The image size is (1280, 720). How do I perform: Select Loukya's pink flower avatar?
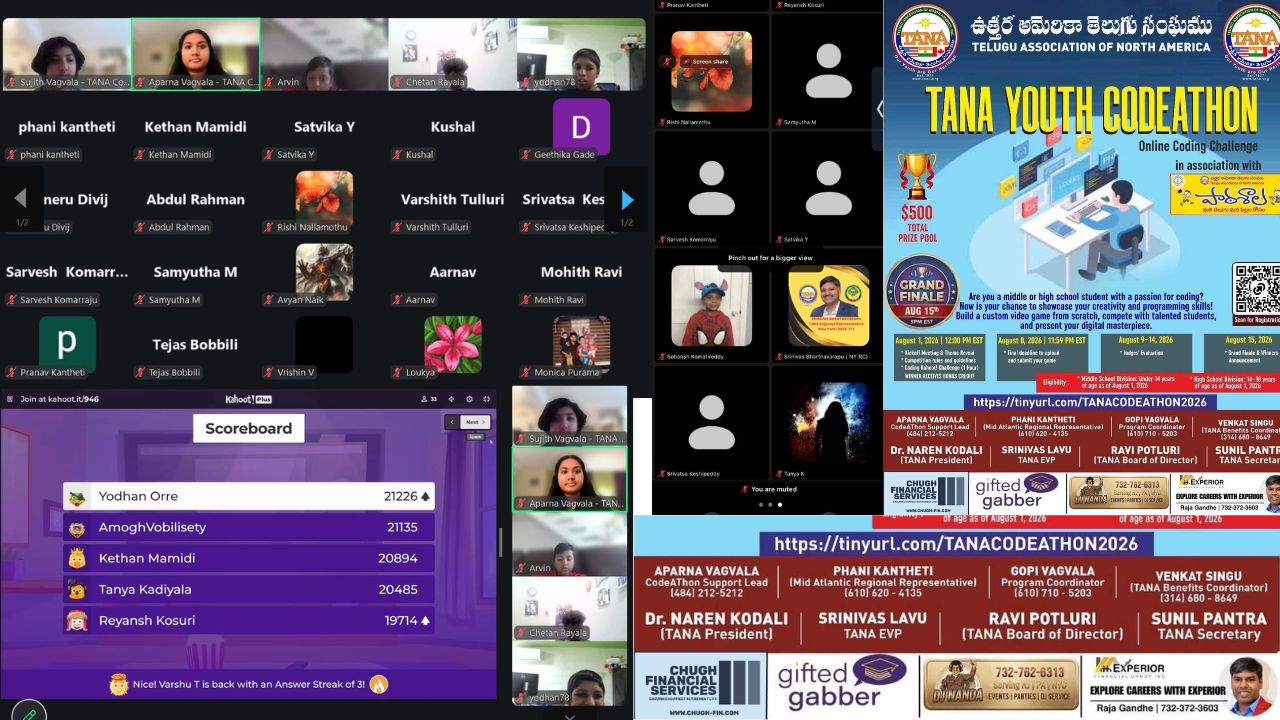(x=453, y=345)
